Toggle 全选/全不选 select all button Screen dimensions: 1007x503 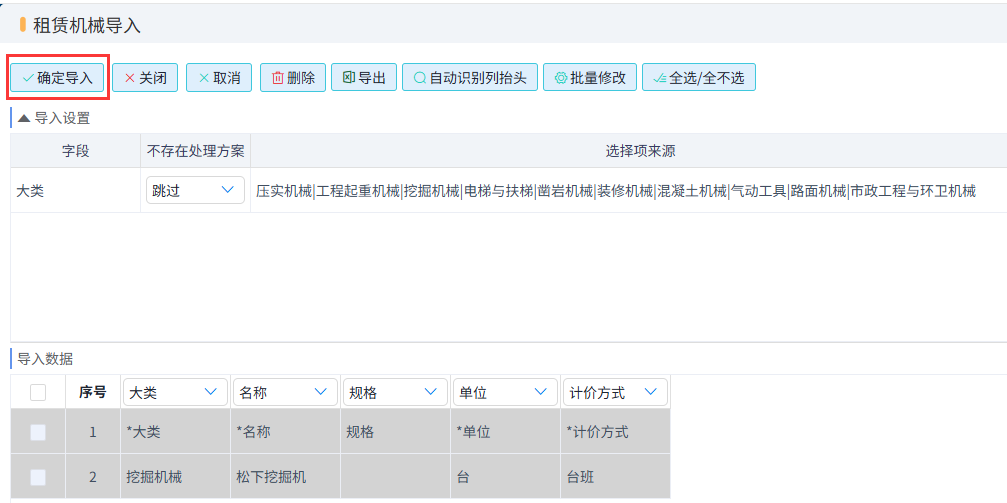[x=699, y=78]
